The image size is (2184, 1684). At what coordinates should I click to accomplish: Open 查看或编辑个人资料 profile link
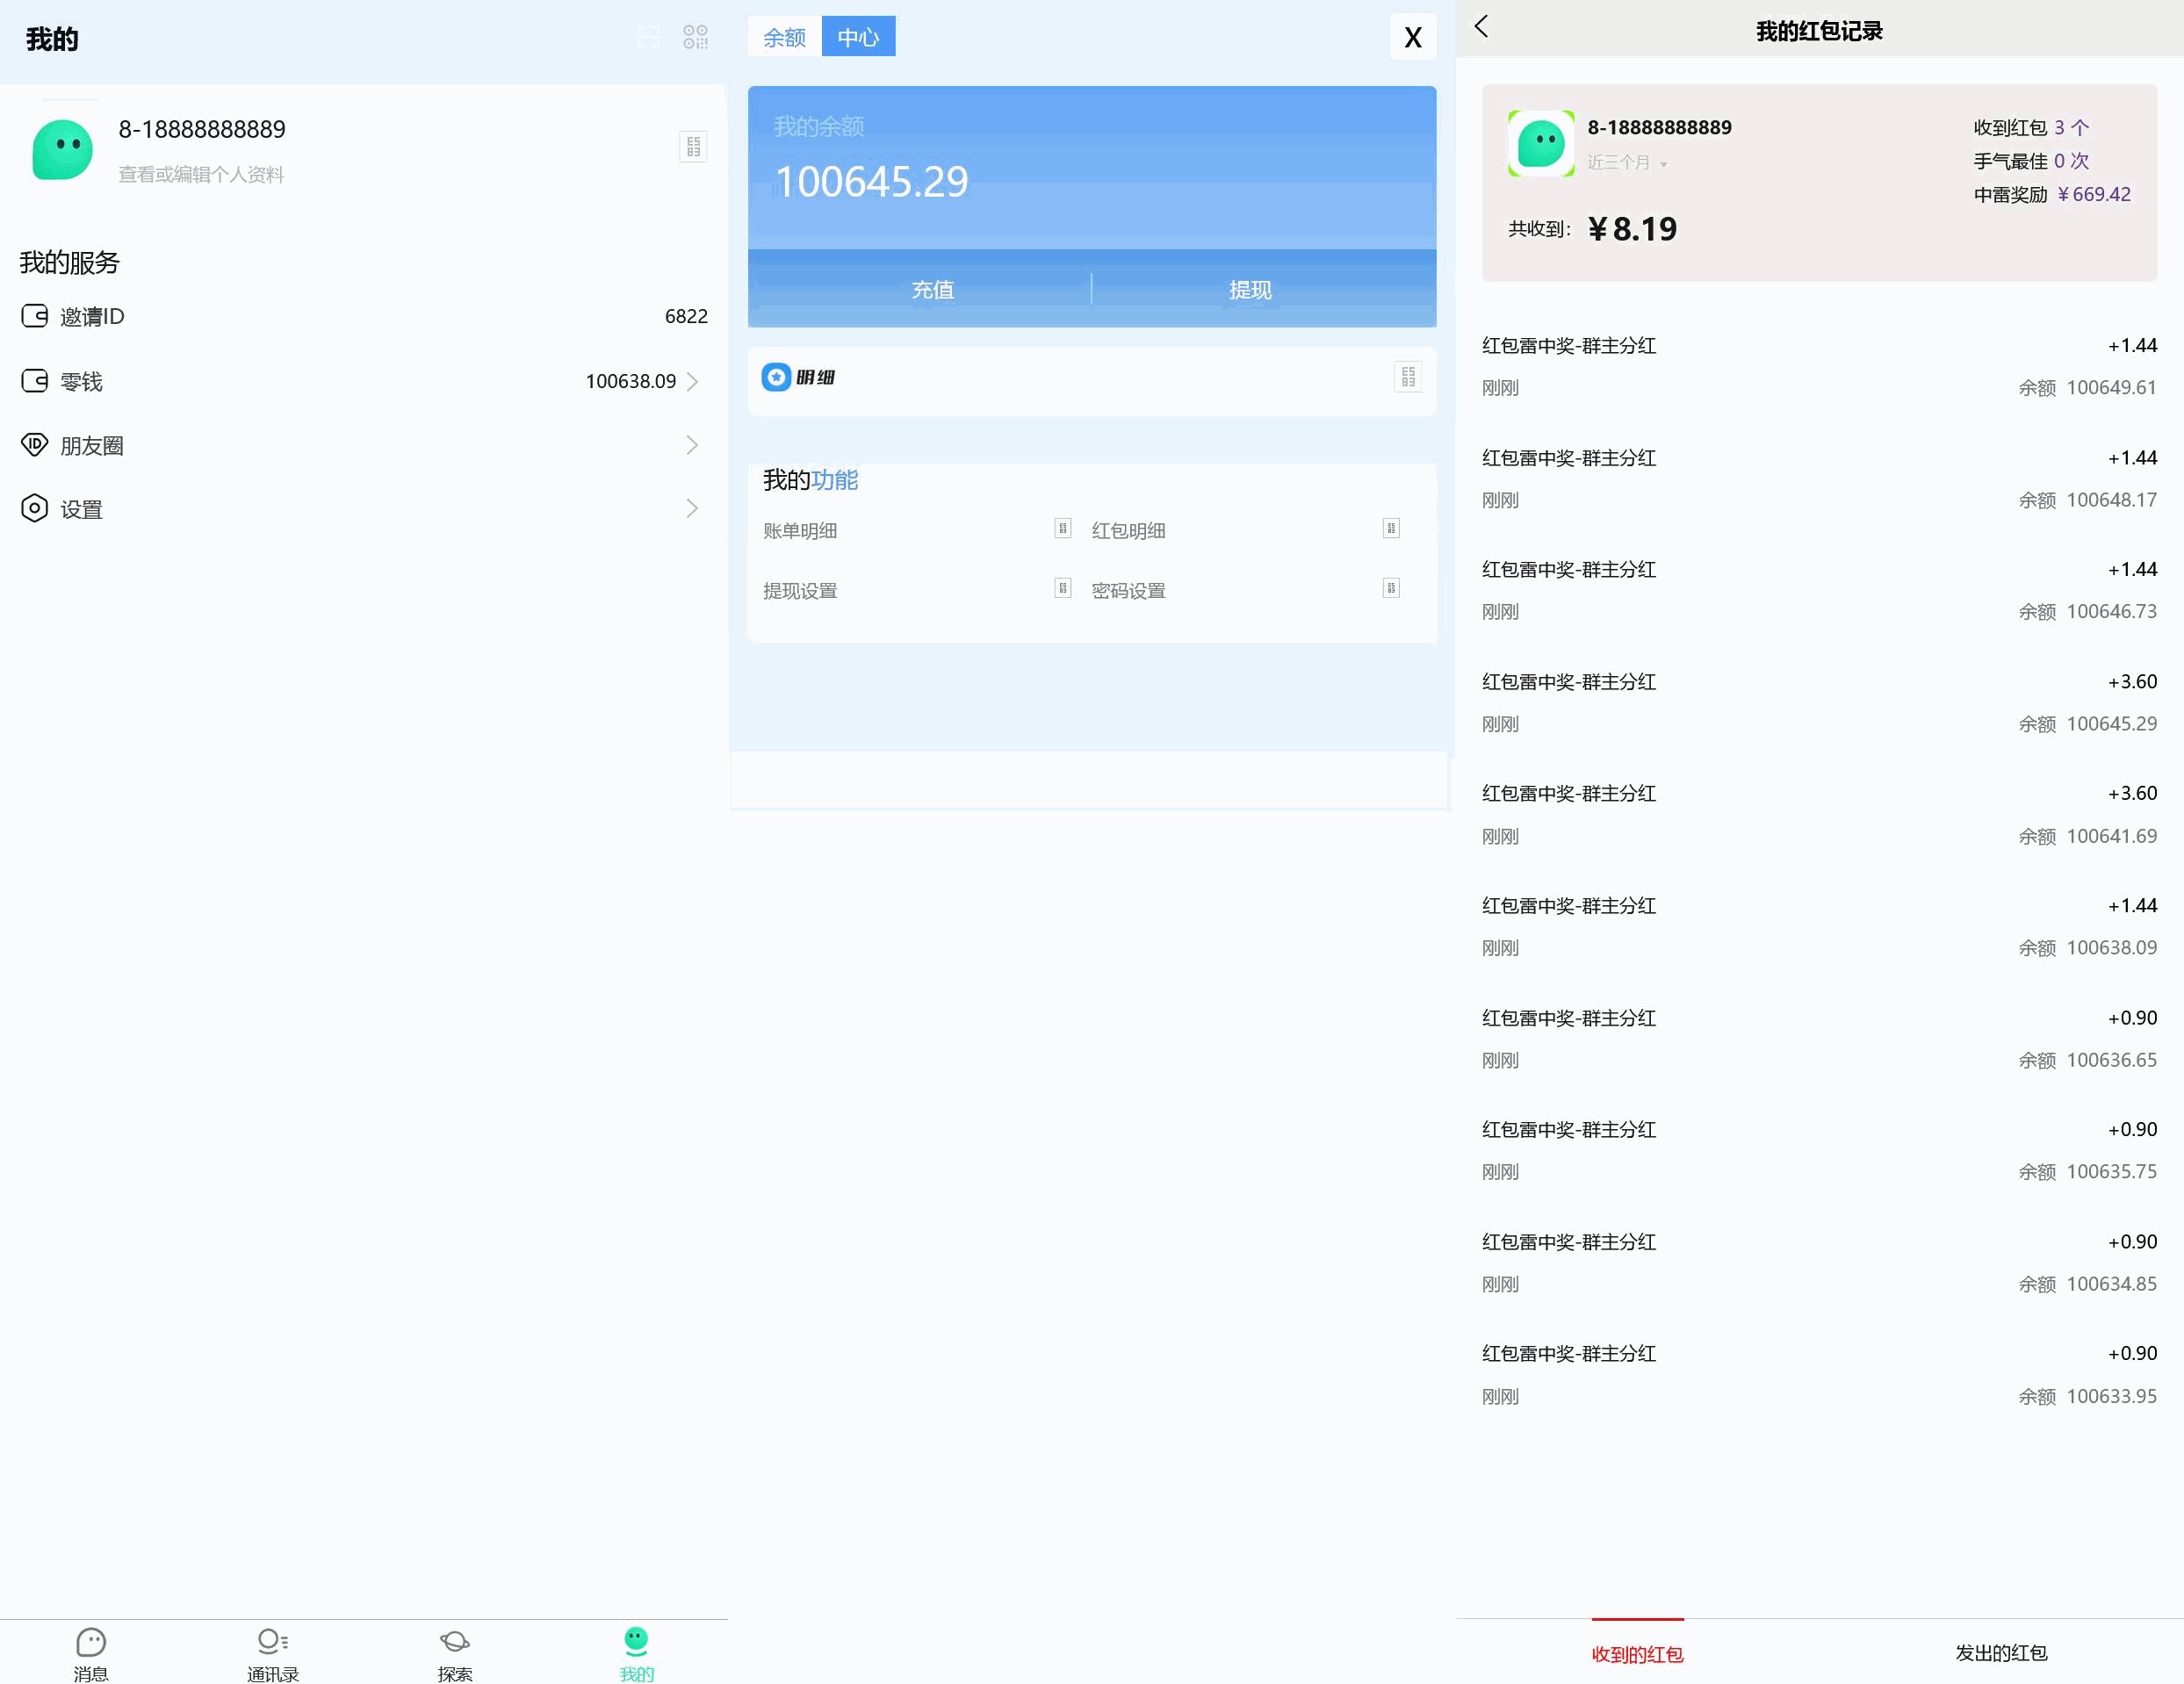[201, 174]
